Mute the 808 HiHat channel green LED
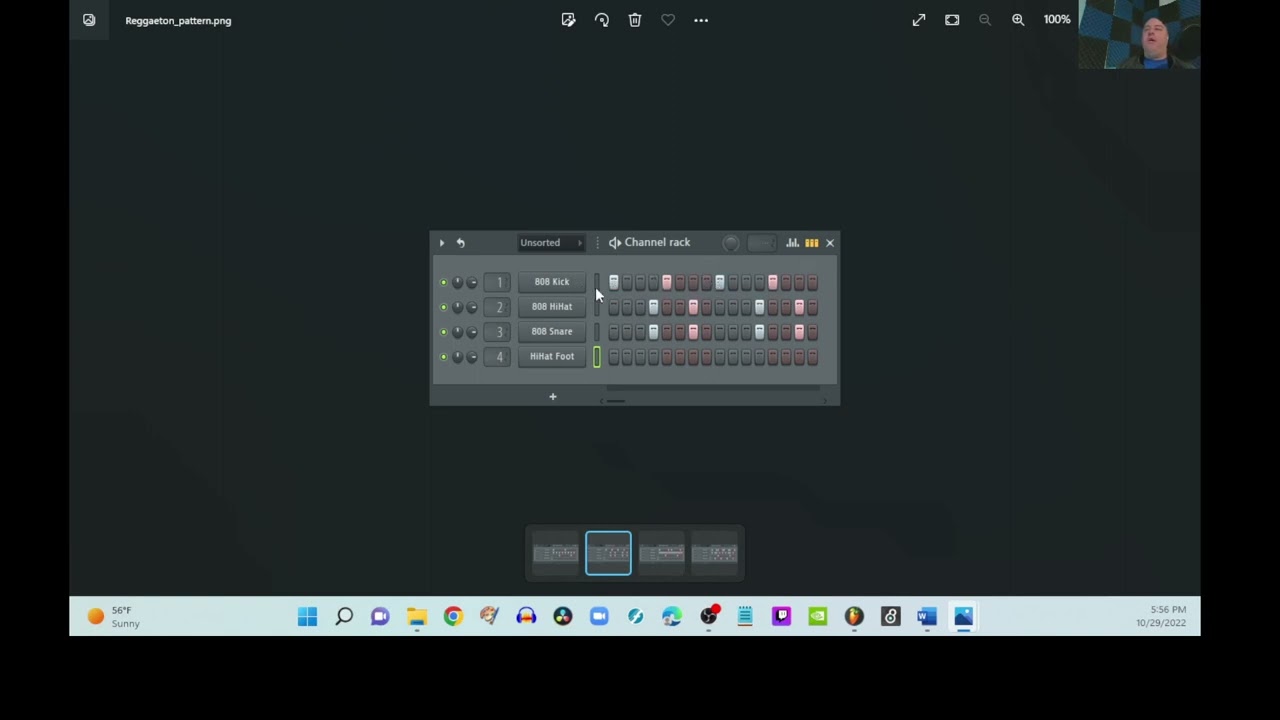Viewport: 1280px width, 720px height. [444, 307]
